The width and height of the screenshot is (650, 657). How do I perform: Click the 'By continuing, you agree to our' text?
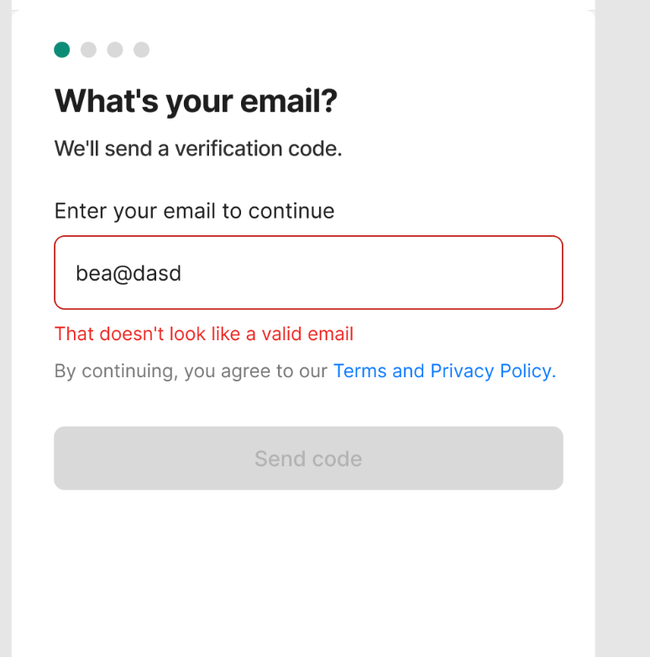pos(191,371)
